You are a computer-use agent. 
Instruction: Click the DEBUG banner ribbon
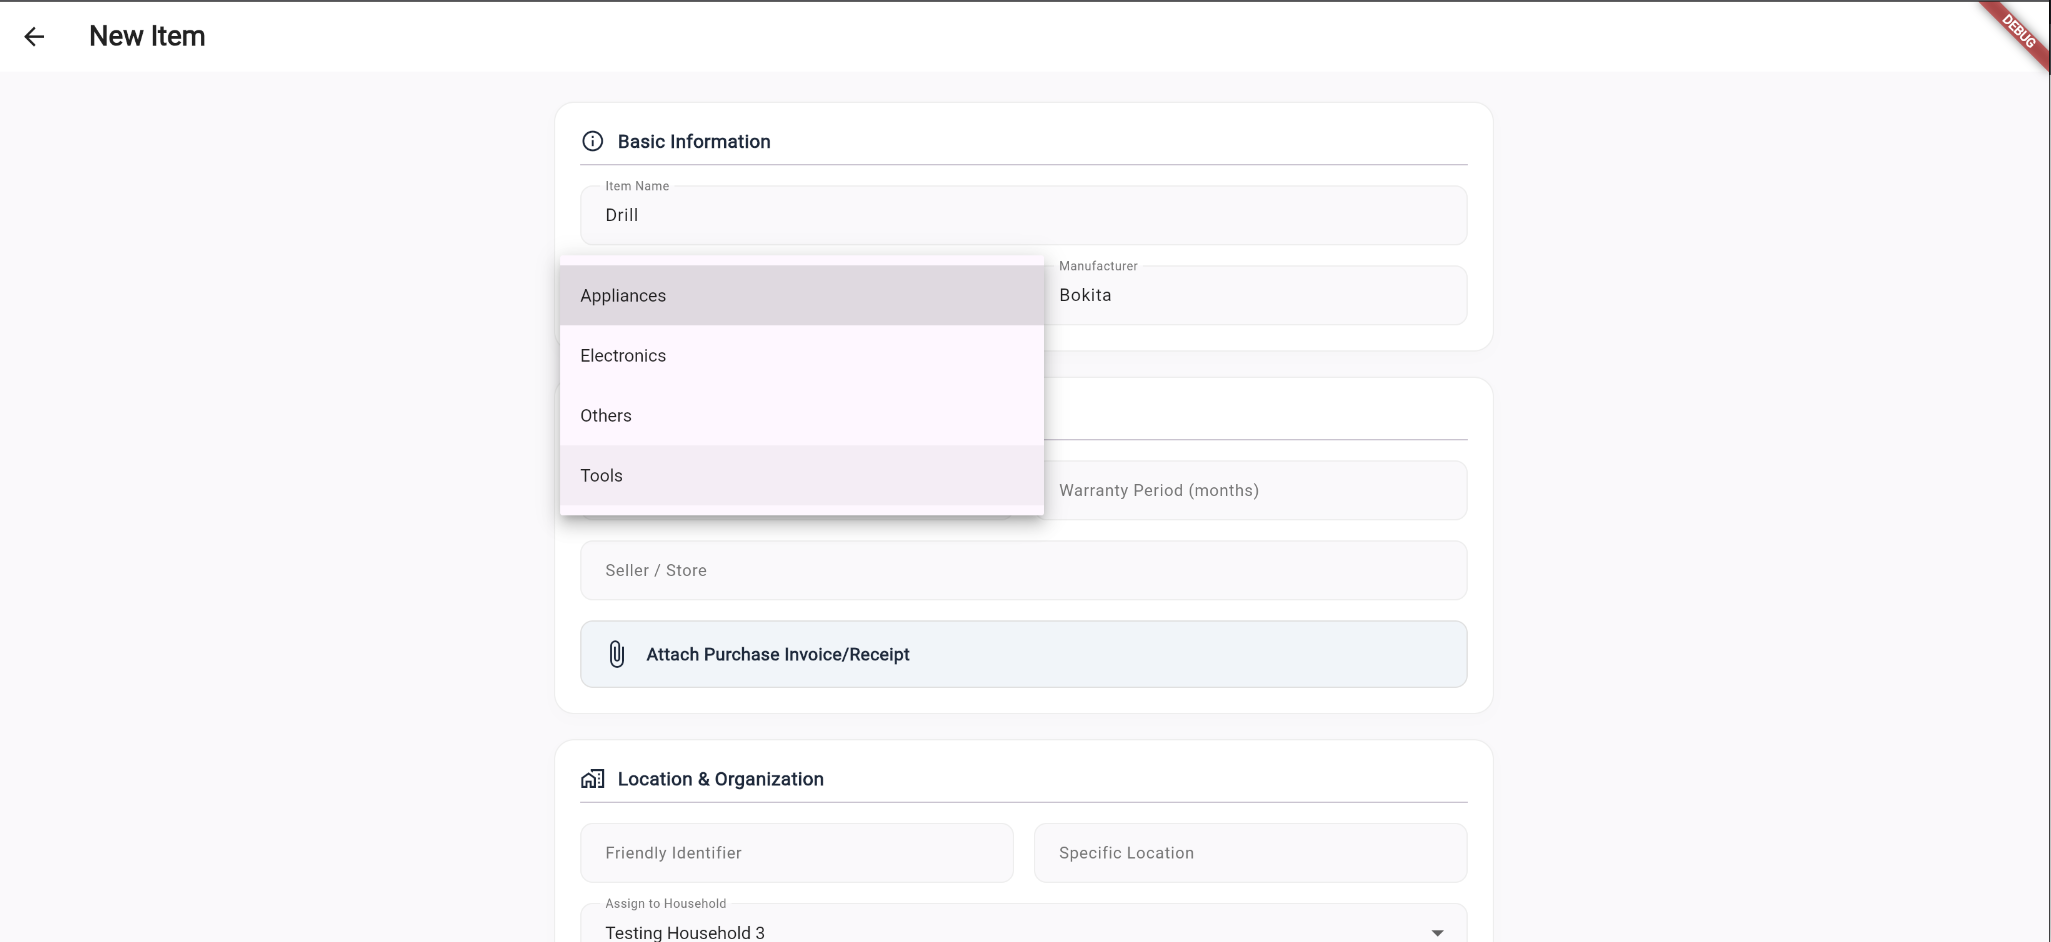coord(2019,32)
